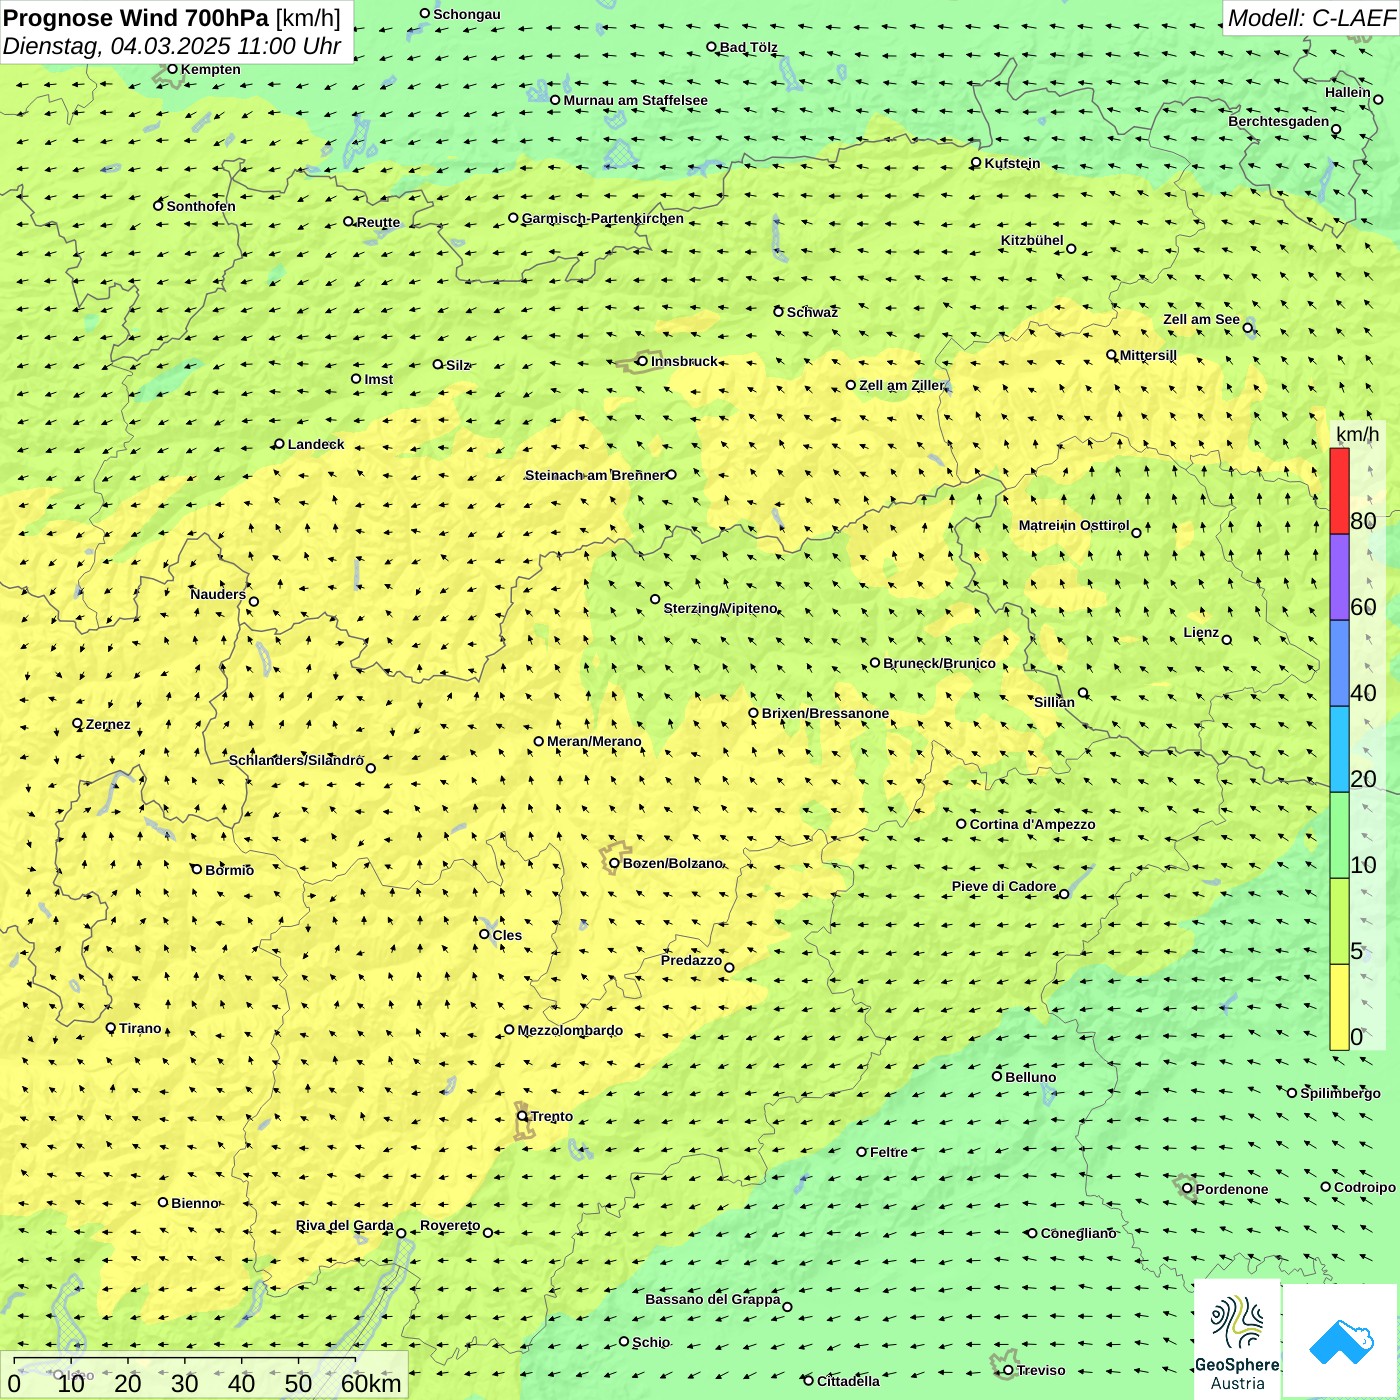Click the 'Bassano del Grappa' label
The width and height of the screenshot is (1400, 1400).
[x=713, y=1299]
